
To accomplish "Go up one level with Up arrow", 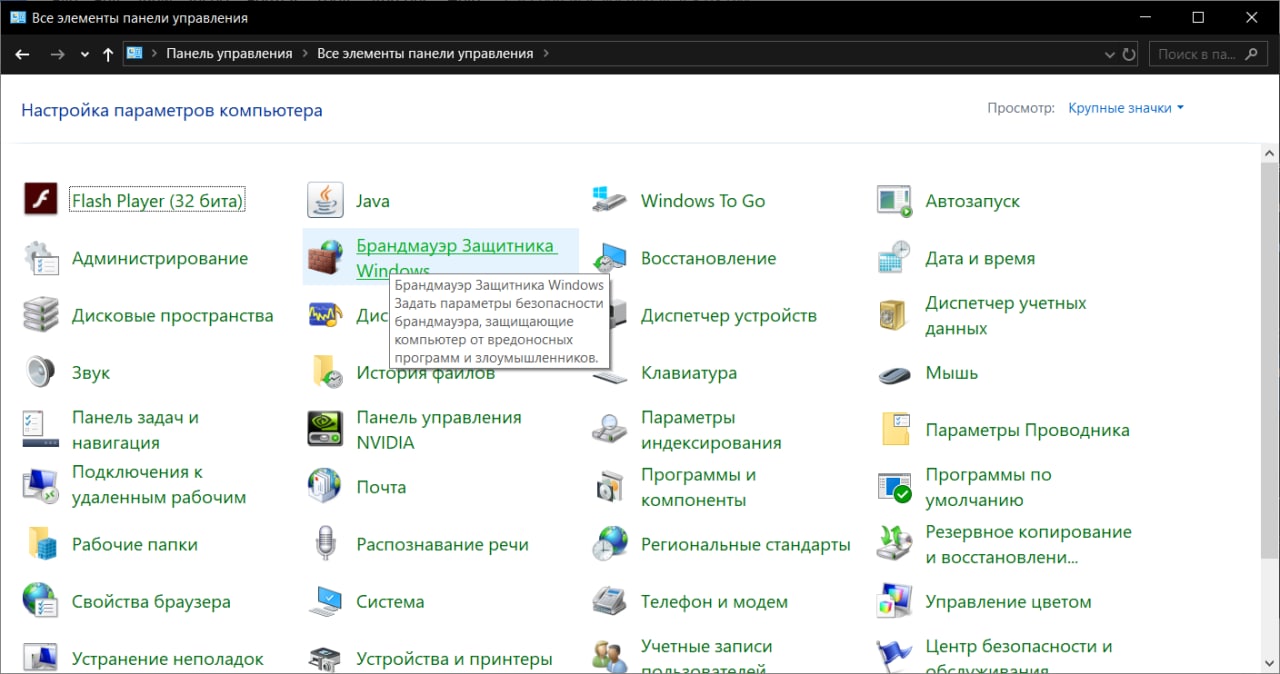I will 108,54.
